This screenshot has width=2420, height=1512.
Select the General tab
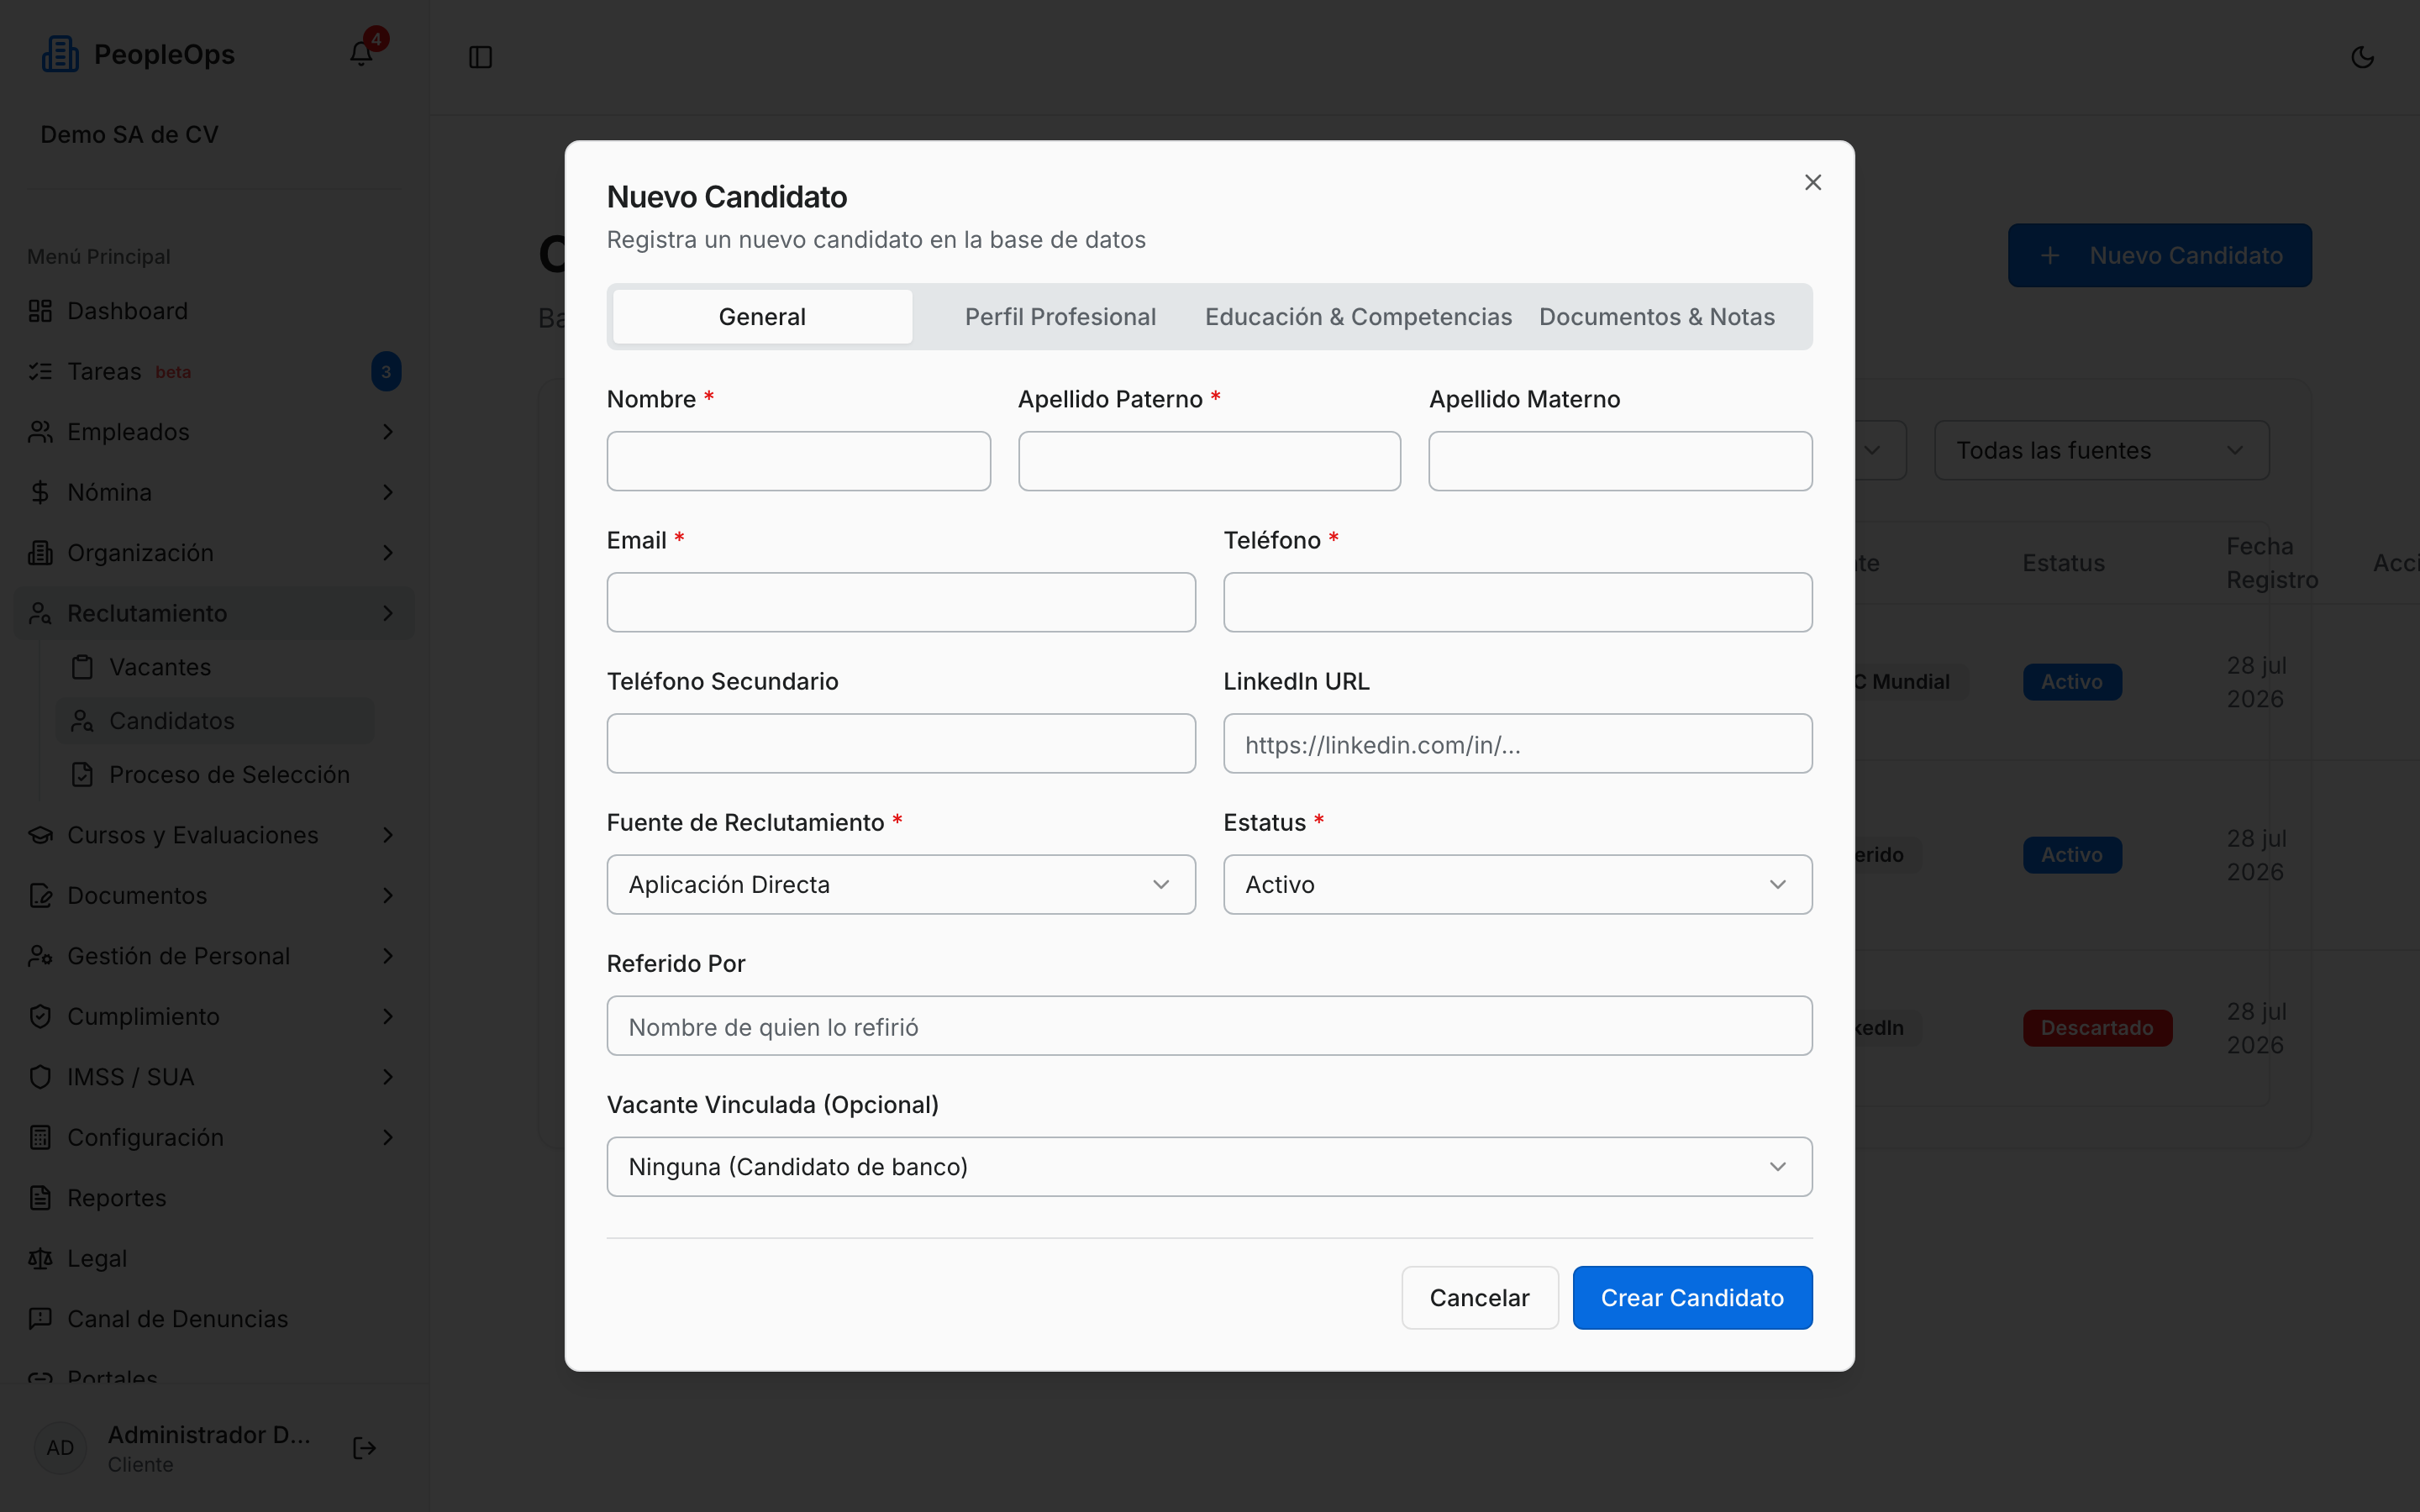coord(762,317)
